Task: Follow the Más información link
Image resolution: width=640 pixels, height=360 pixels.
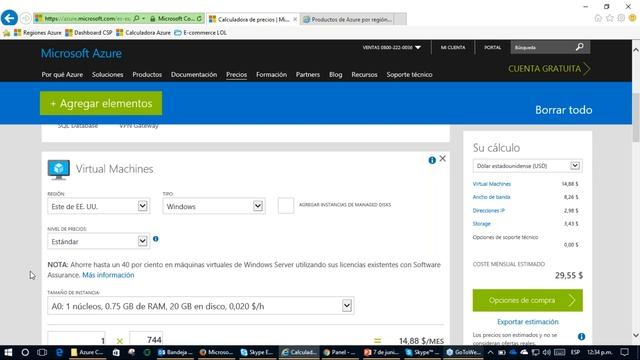Action: pos(108,275)
